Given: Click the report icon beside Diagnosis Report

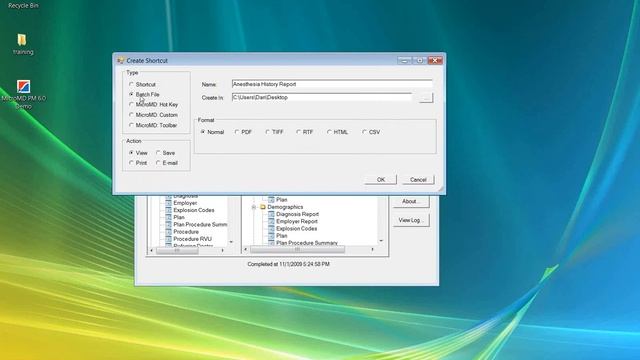Looking at the screenshot, I should (271, 214).
